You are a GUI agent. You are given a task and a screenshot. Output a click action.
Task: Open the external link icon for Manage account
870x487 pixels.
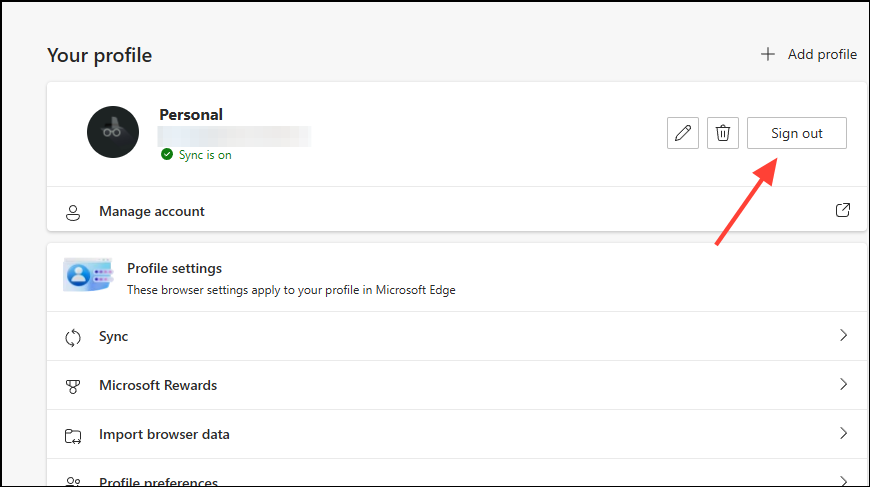pos(843,211)
